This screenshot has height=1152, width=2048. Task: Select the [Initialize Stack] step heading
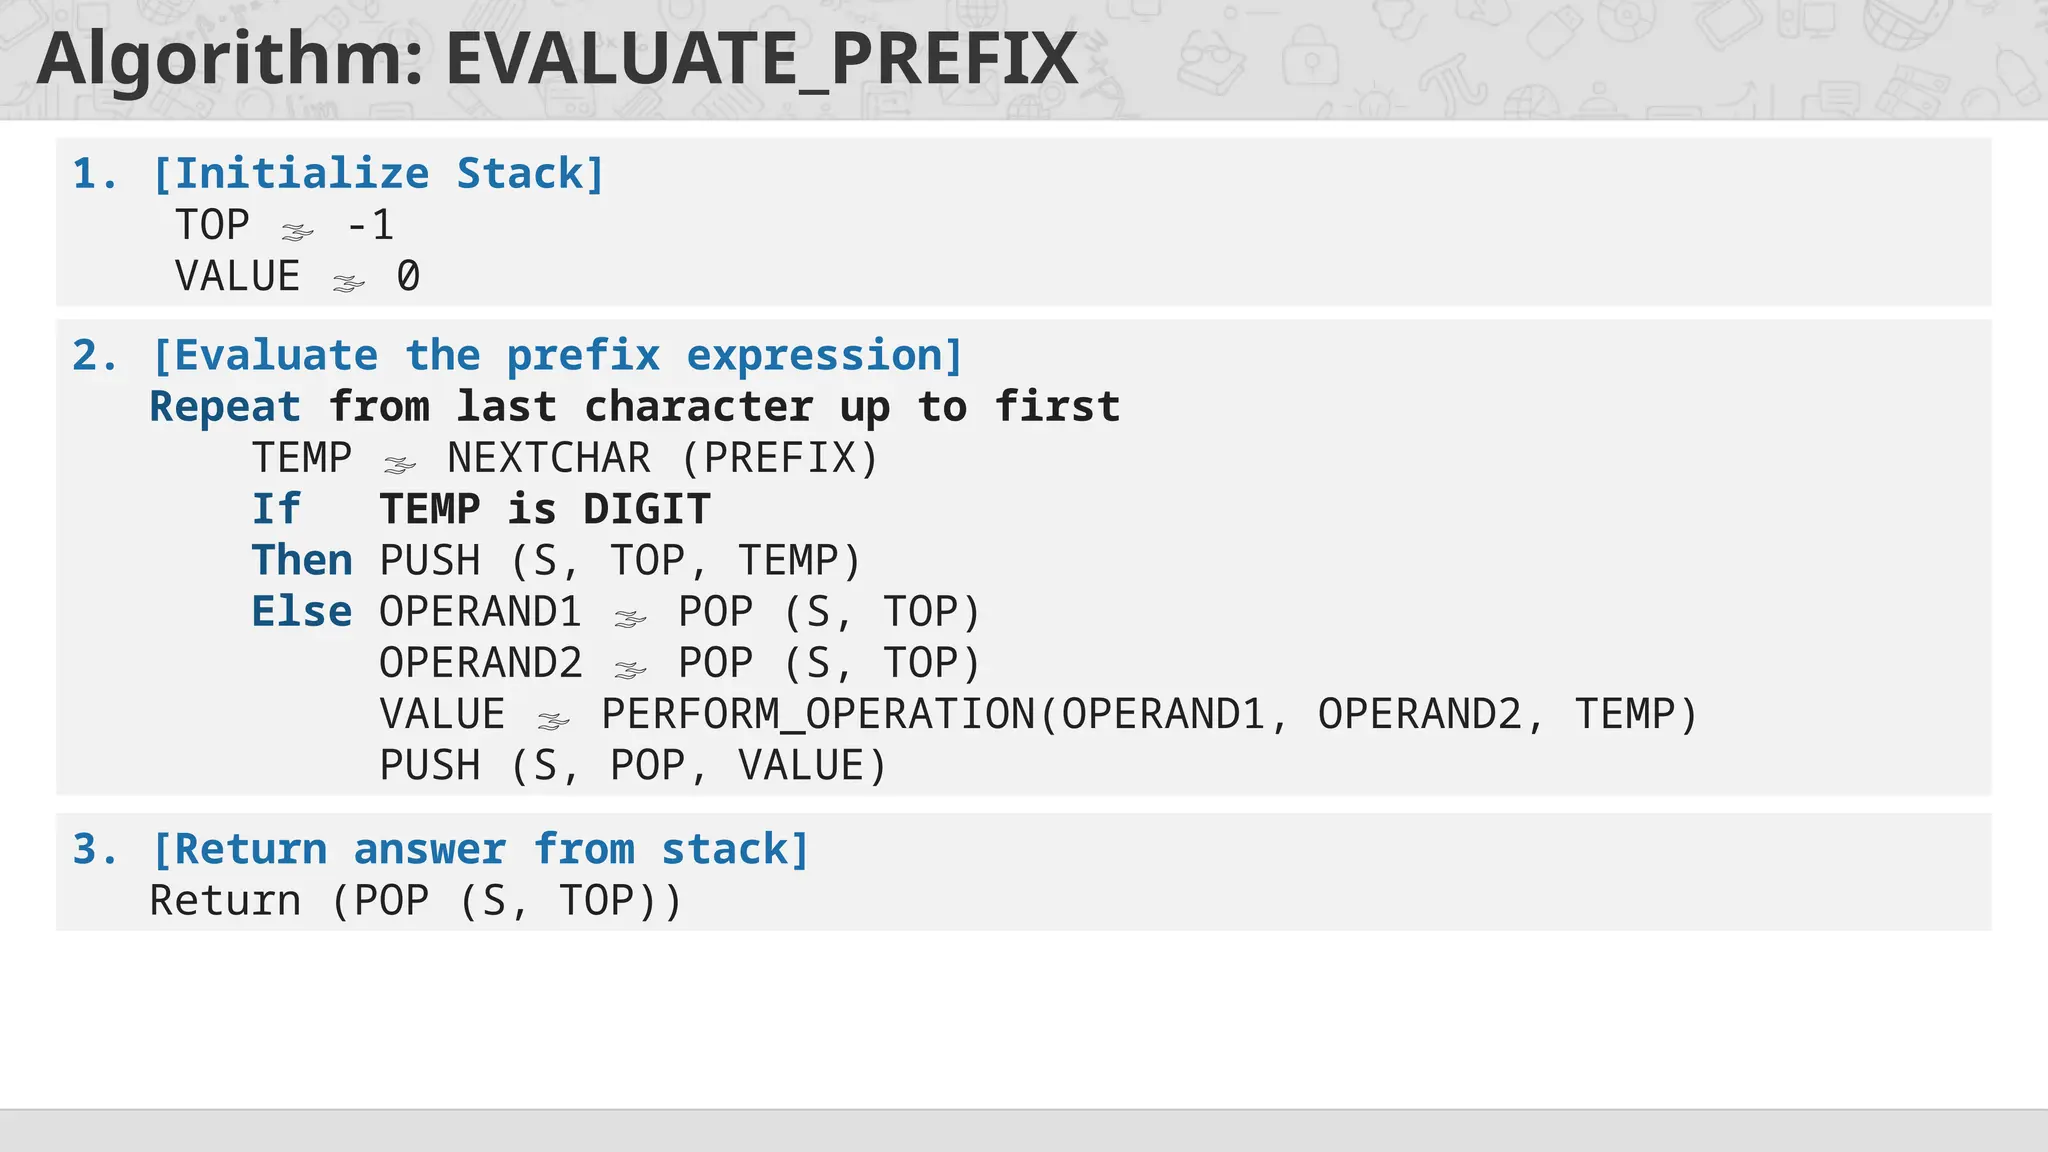378,174
